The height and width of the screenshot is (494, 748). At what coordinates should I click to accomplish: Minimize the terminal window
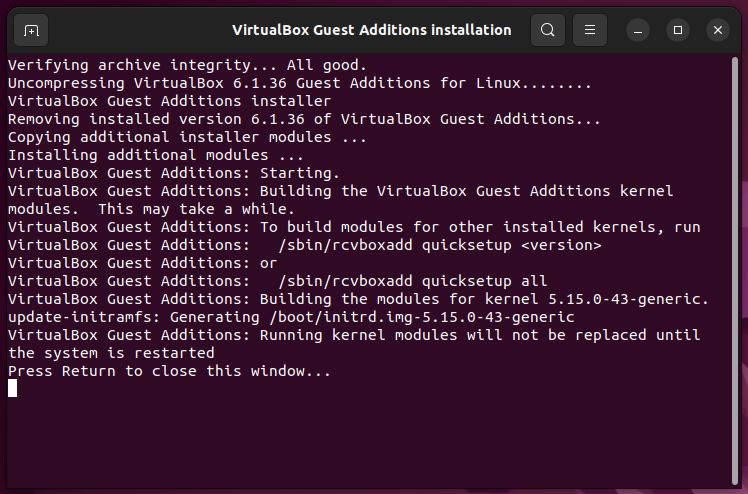coord(638,30)
